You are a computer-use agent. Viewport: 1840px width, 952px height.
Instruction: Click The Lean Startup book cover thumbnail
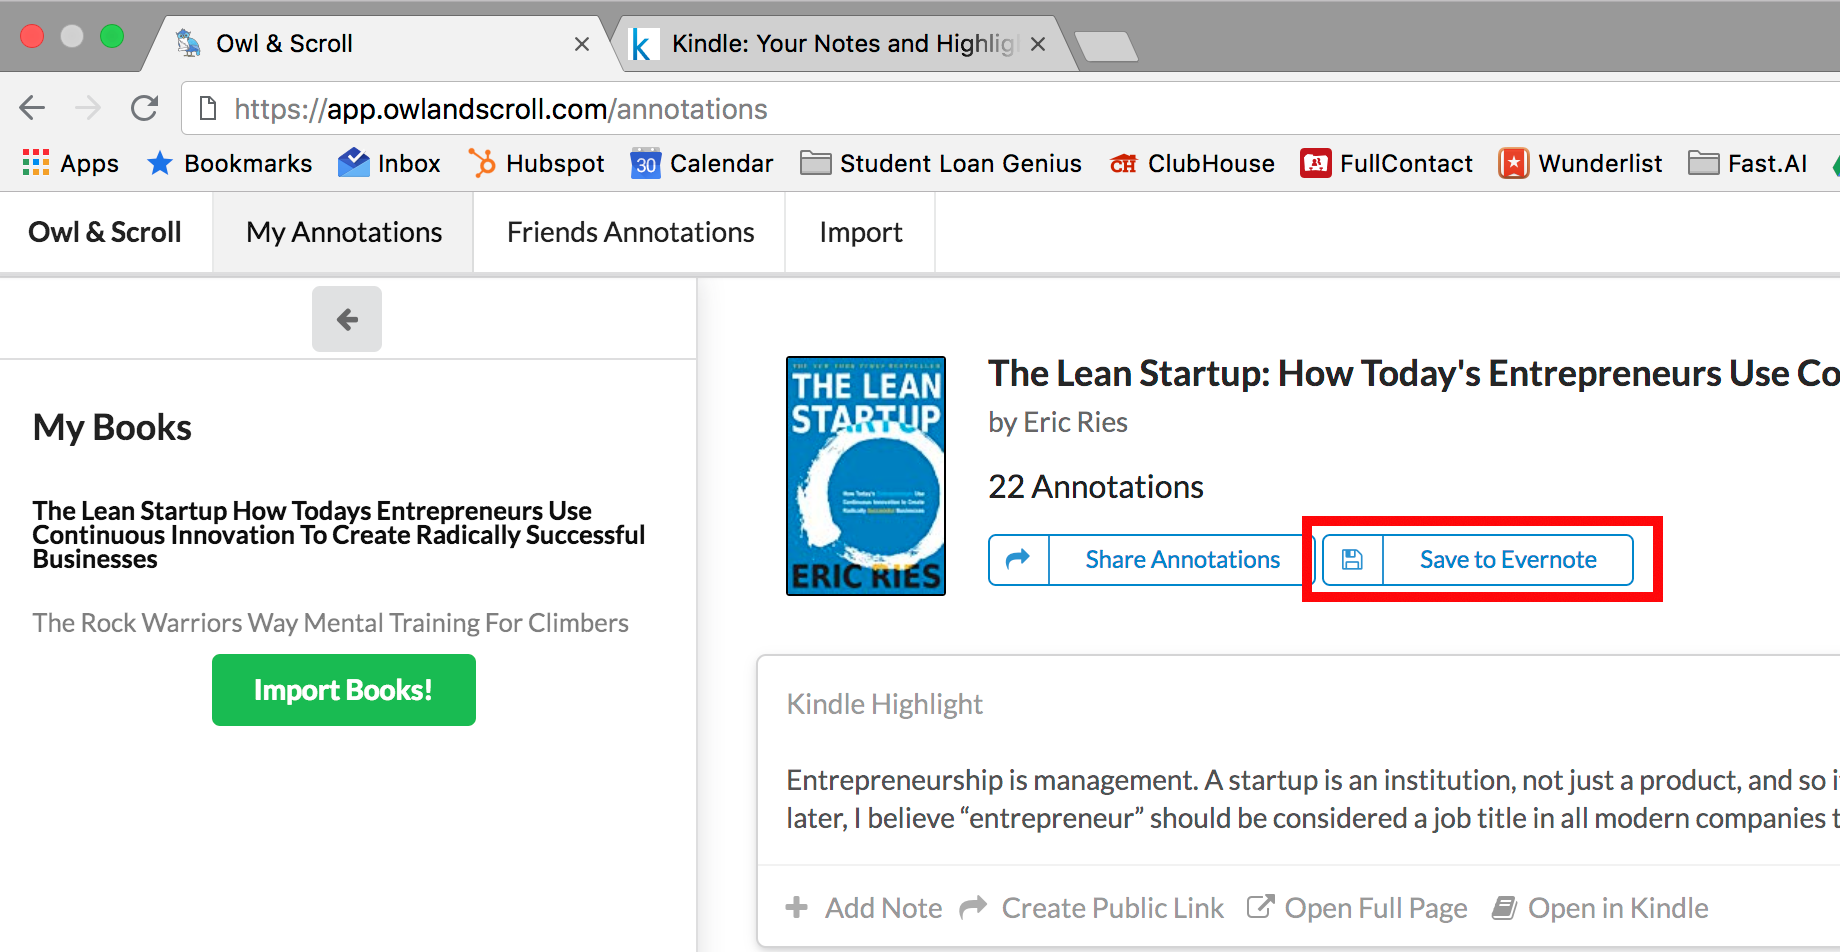pyautogui.click(x=866, y=476)
